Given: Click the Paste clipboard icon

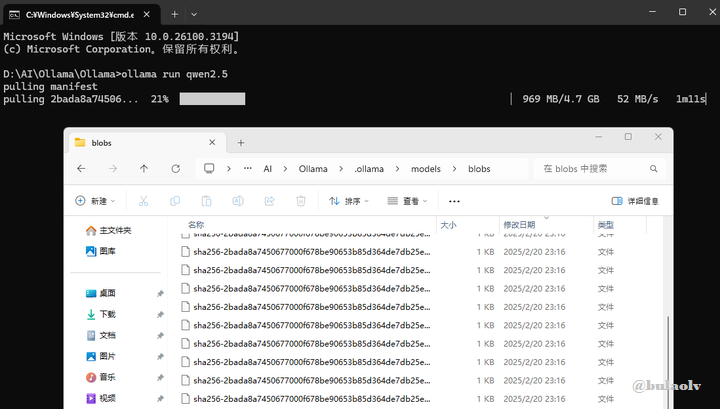Looking at the screenshot, I should tap(207, 201).
